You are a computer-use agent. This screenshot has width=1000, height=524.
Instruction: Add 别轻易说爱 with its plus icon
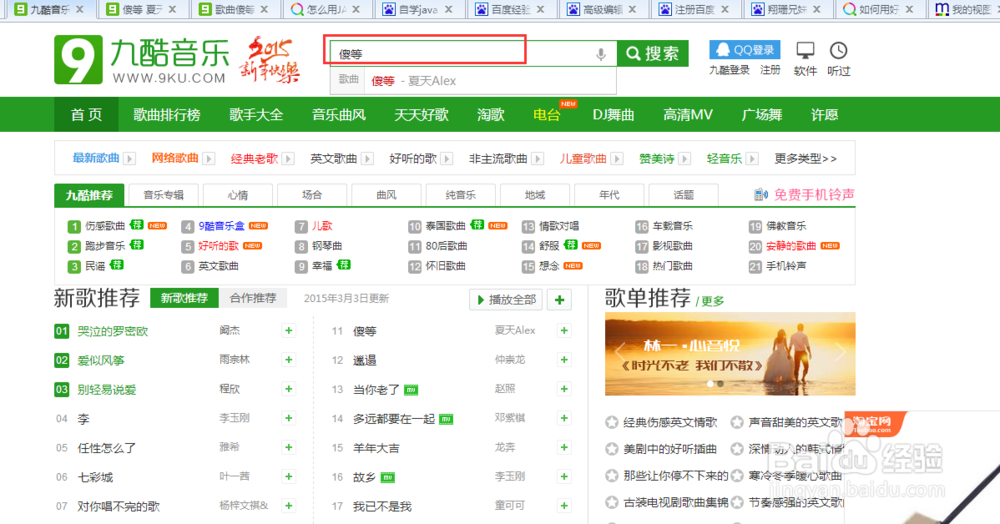[x=289, y=389]
